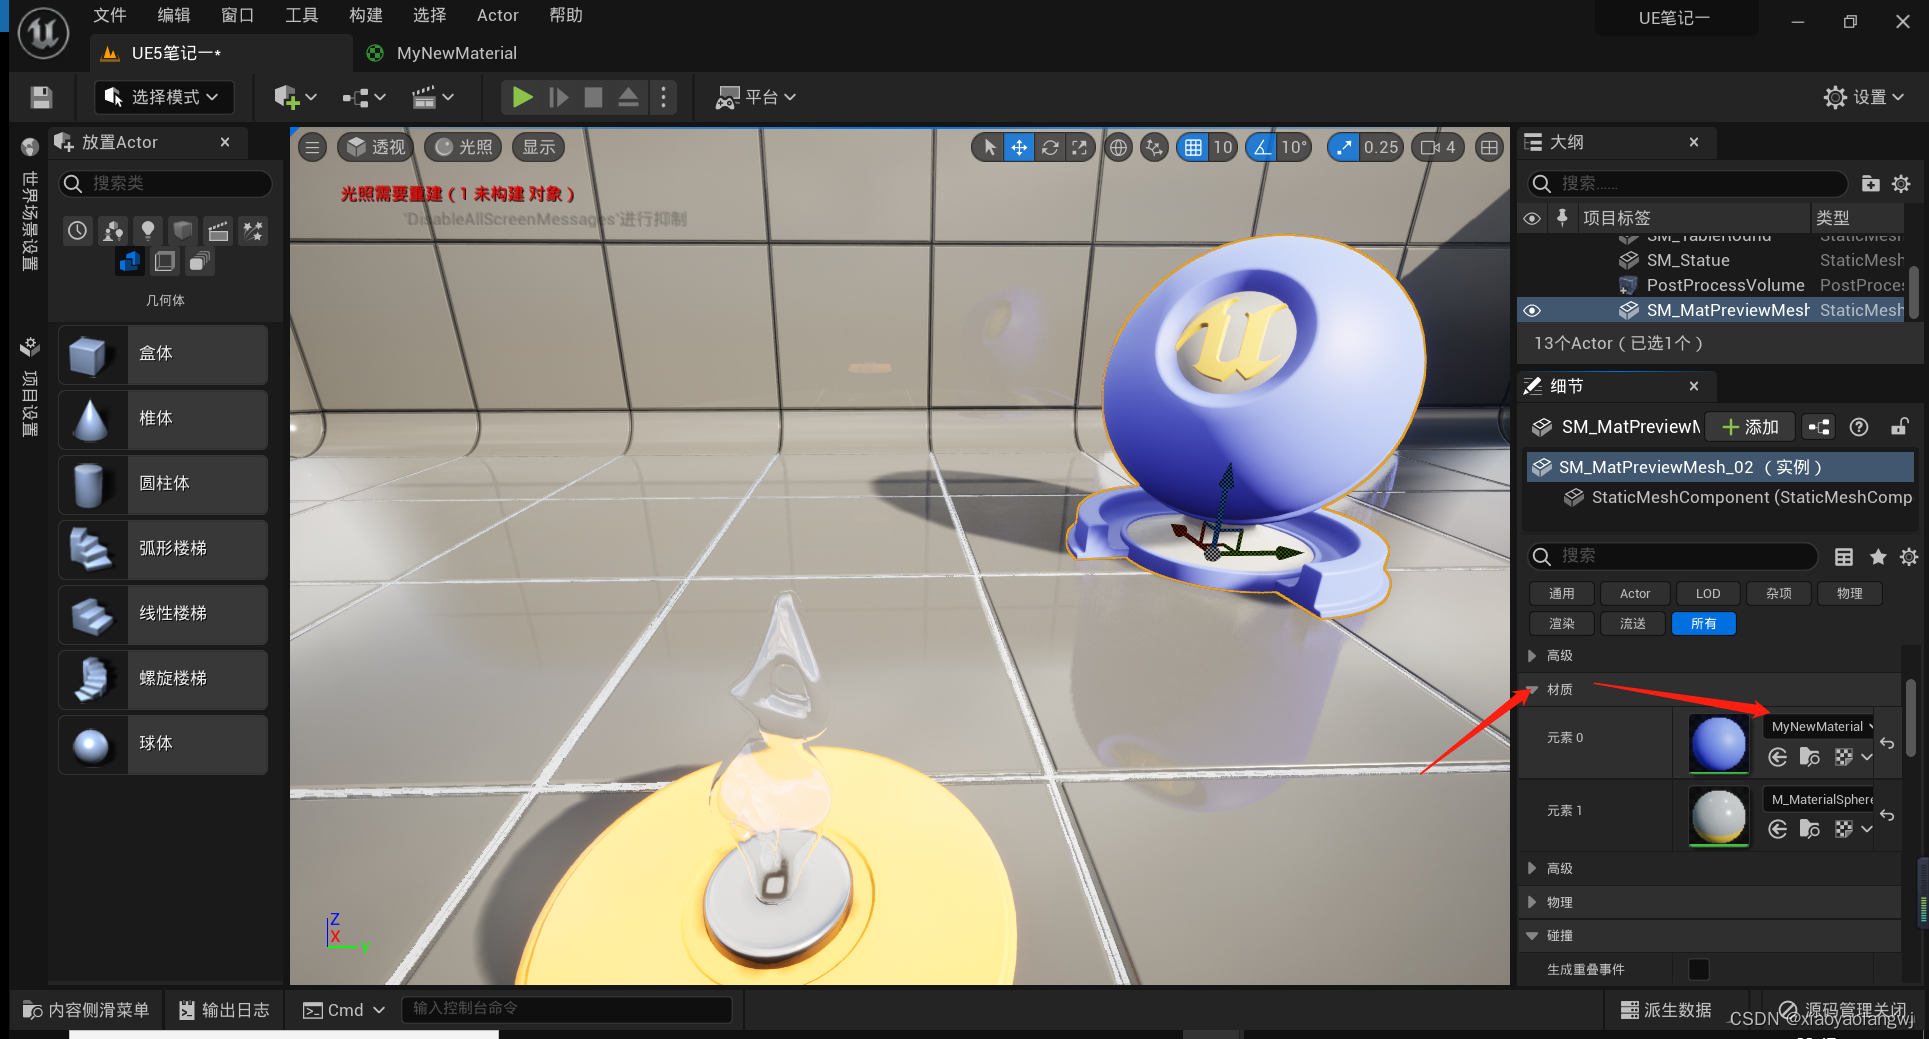Toggle surface snapping icon

[1154, 147]
